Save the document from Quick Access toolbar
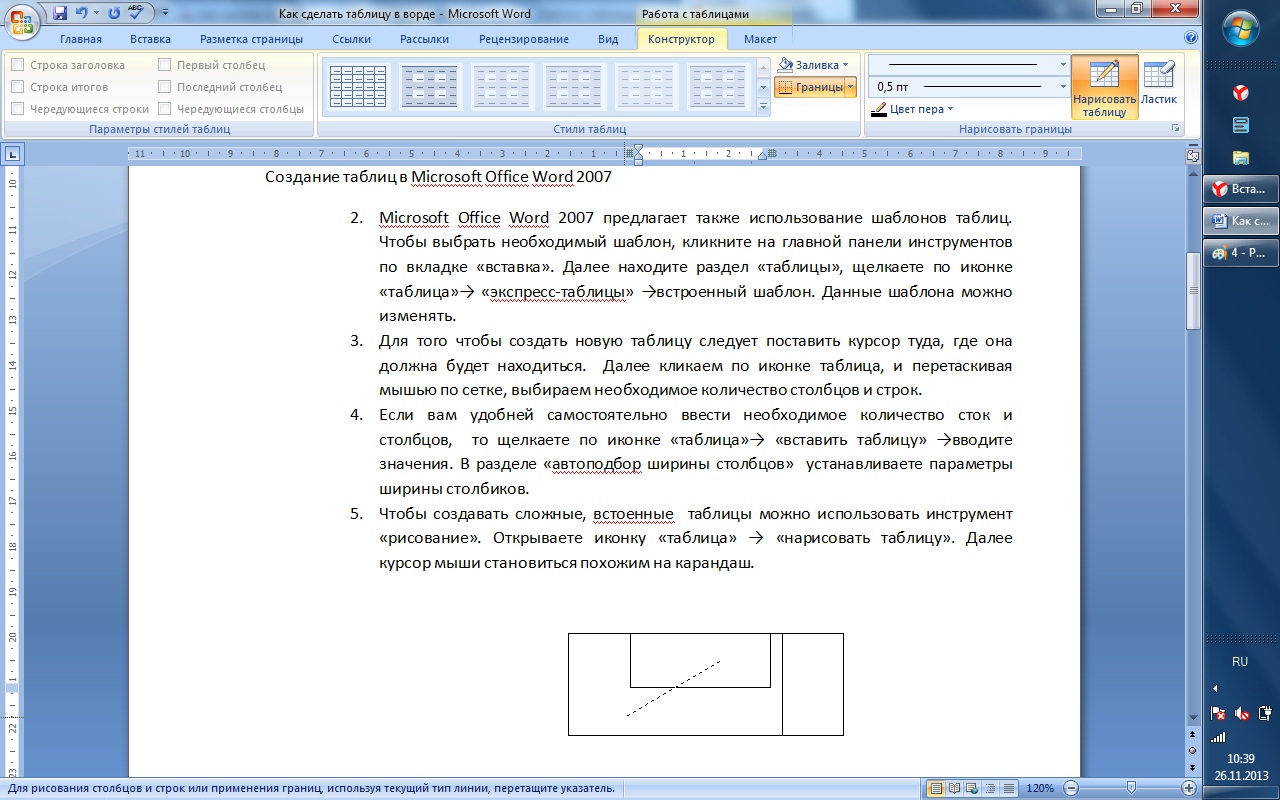The height and width of the screenshot is (800, 1280). [x=60, y=13]
